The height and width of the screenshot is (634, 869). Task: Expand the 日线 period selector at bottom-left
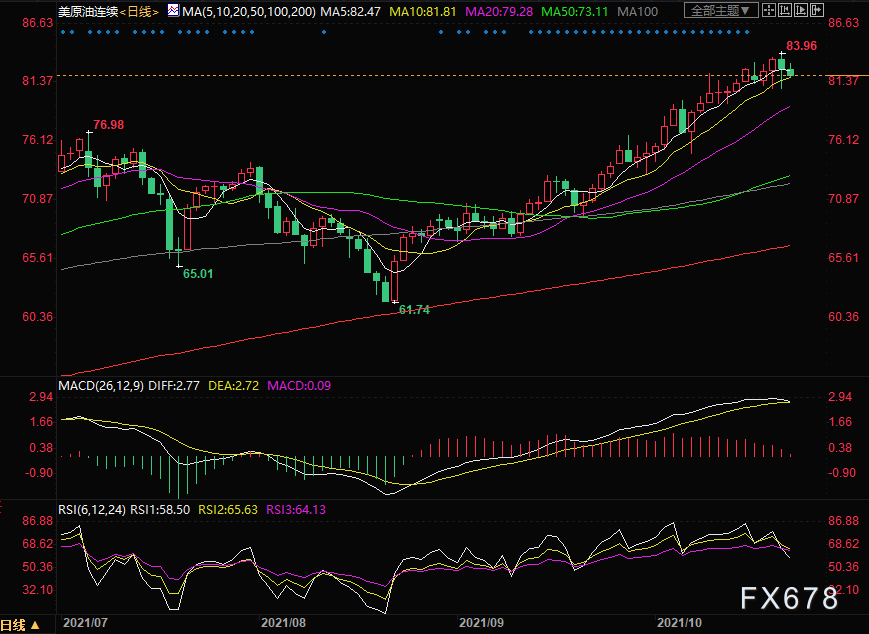[21, 625]
